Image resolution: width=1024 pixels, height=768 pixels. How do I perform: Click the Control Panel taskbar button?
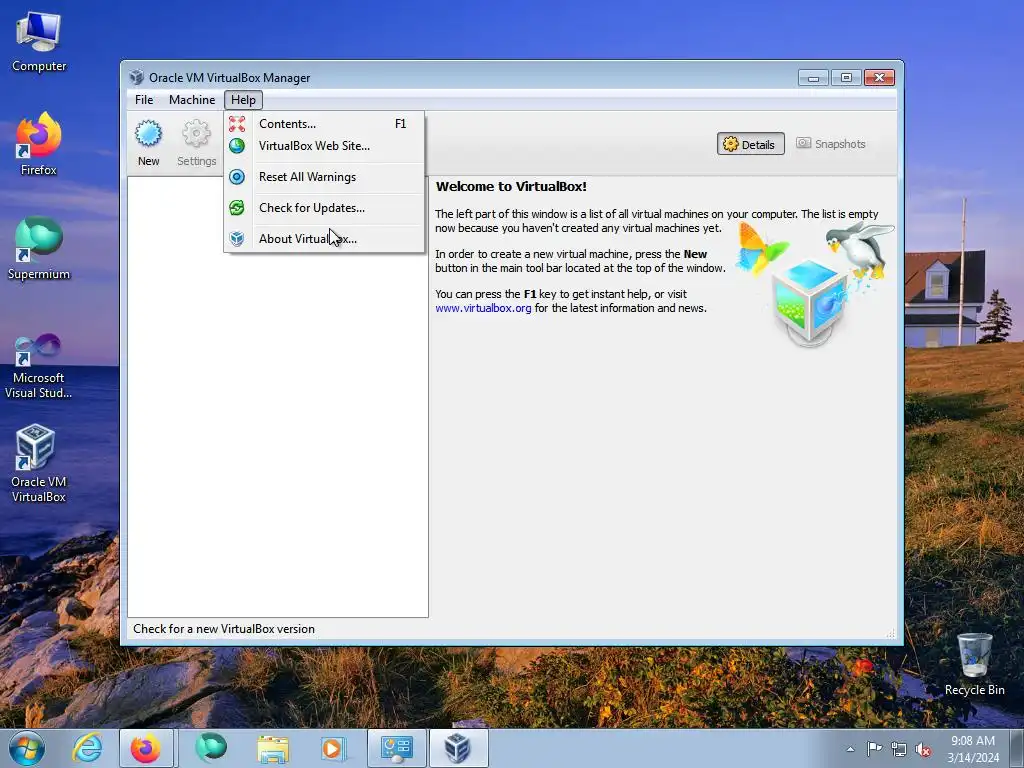click(x=396, y=748)
